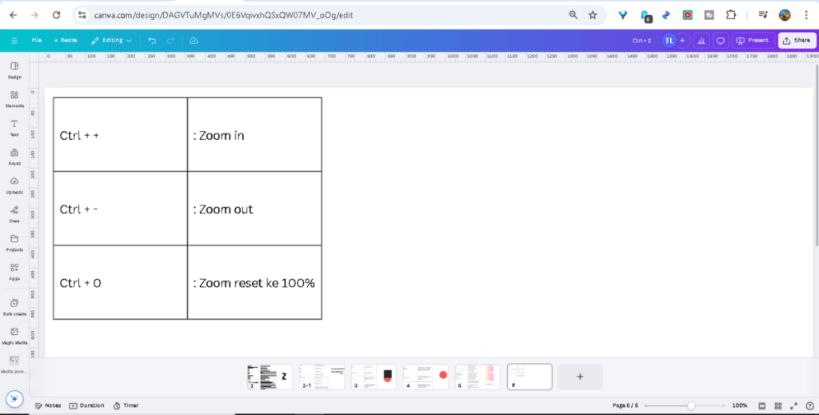The height and width of the screenshot is (415, 819).
Task: Go back in browser history
Action: click(x=13, y=15)
